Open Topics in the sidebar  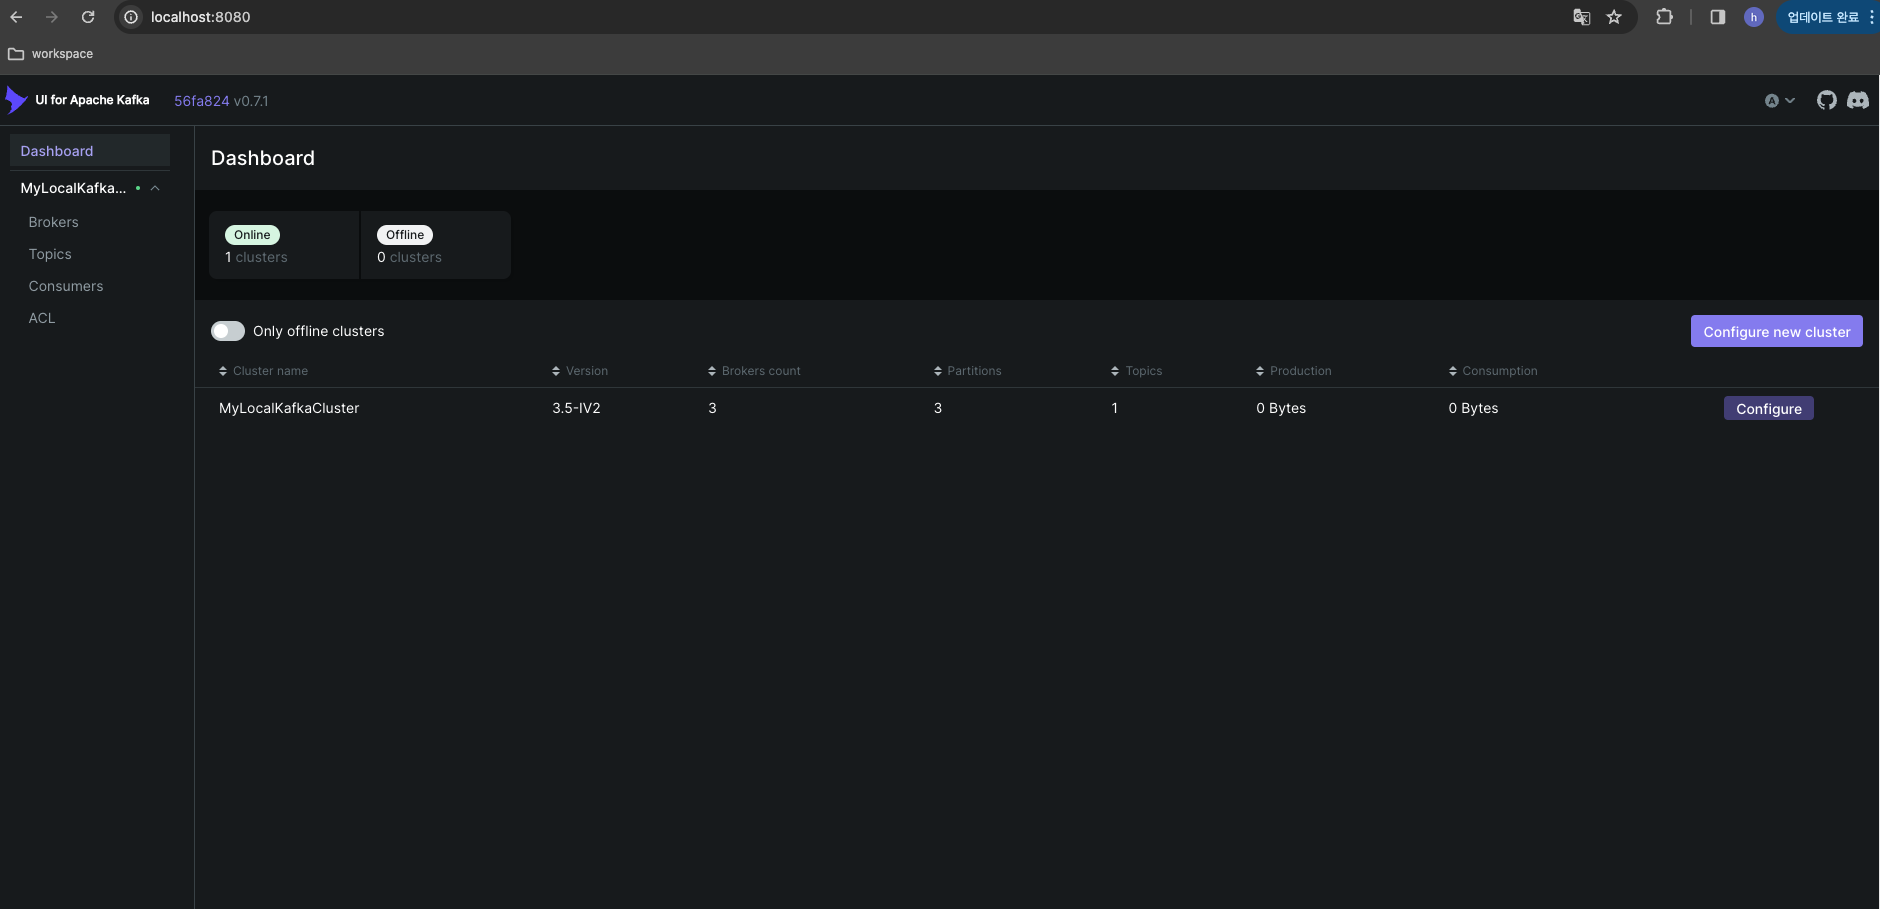click(x=50, y=254)
